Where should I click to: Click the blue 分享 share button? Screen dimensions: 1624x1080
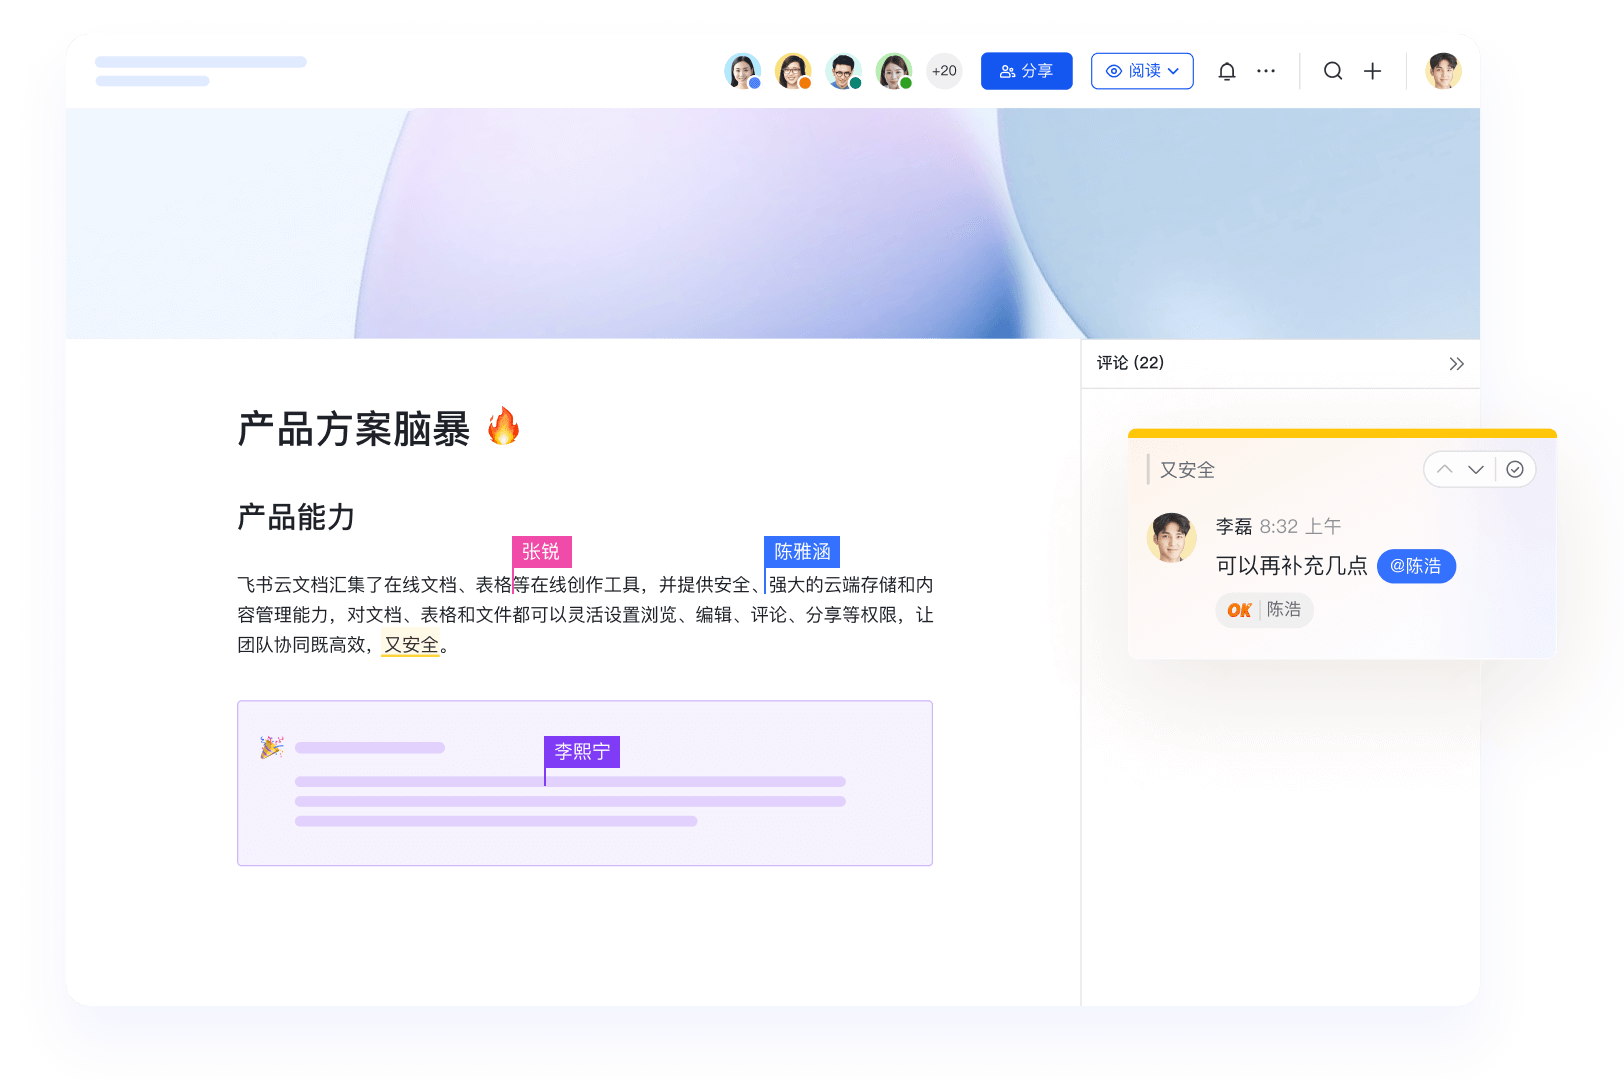tap(1026, 70)
